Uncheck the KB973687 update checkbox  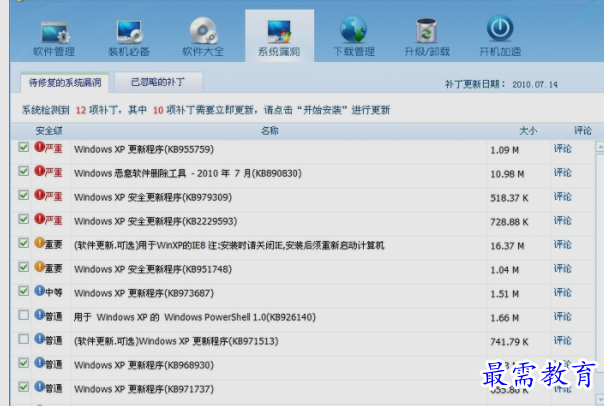tap(23, 291)
